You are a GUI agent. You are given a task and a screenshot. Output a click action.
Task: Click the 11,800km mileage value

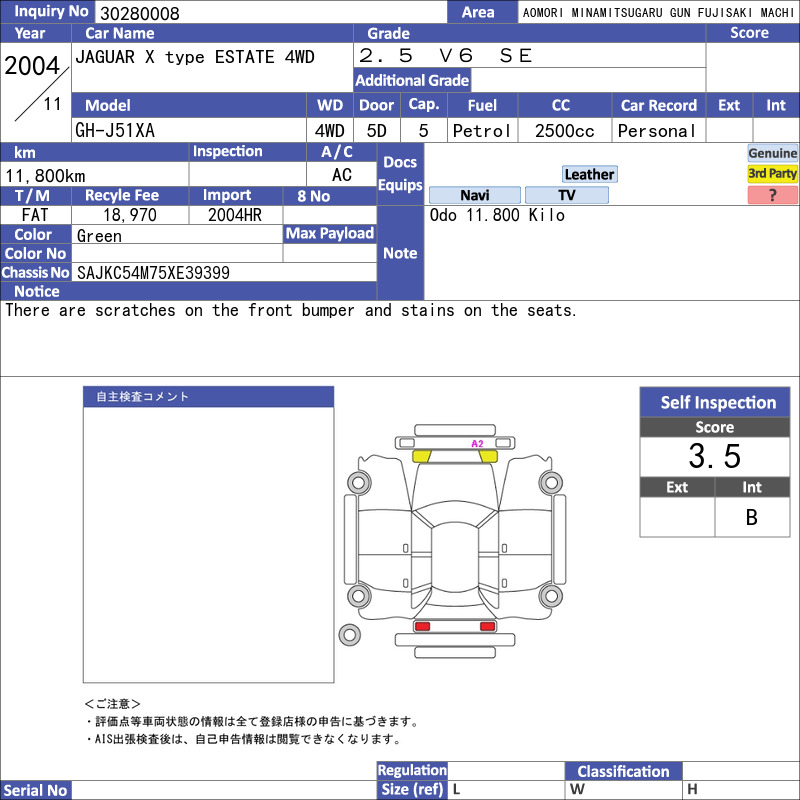coord(45,176)
